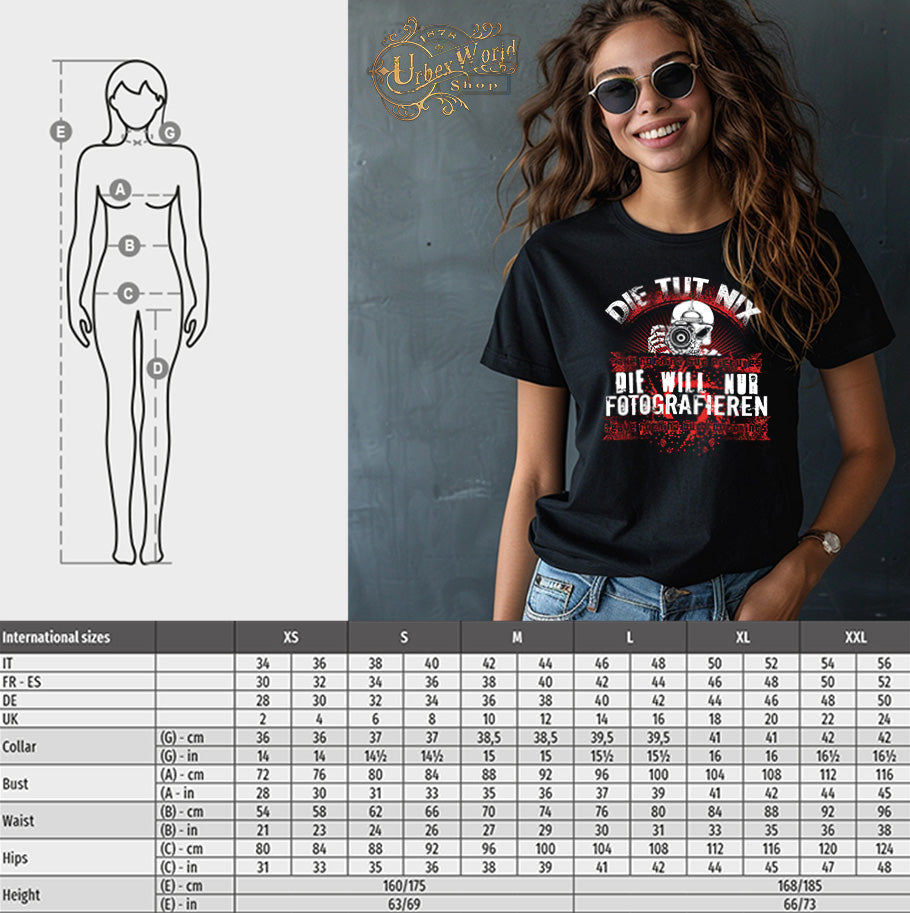Screen dimensions: 910x913
Task: Select the female body outline diagram
Action: (x=137, y=312)
